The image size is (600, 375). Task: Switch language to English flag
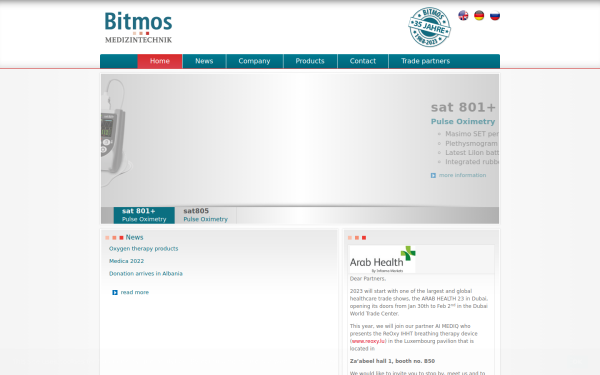click(x=463, y=16)
